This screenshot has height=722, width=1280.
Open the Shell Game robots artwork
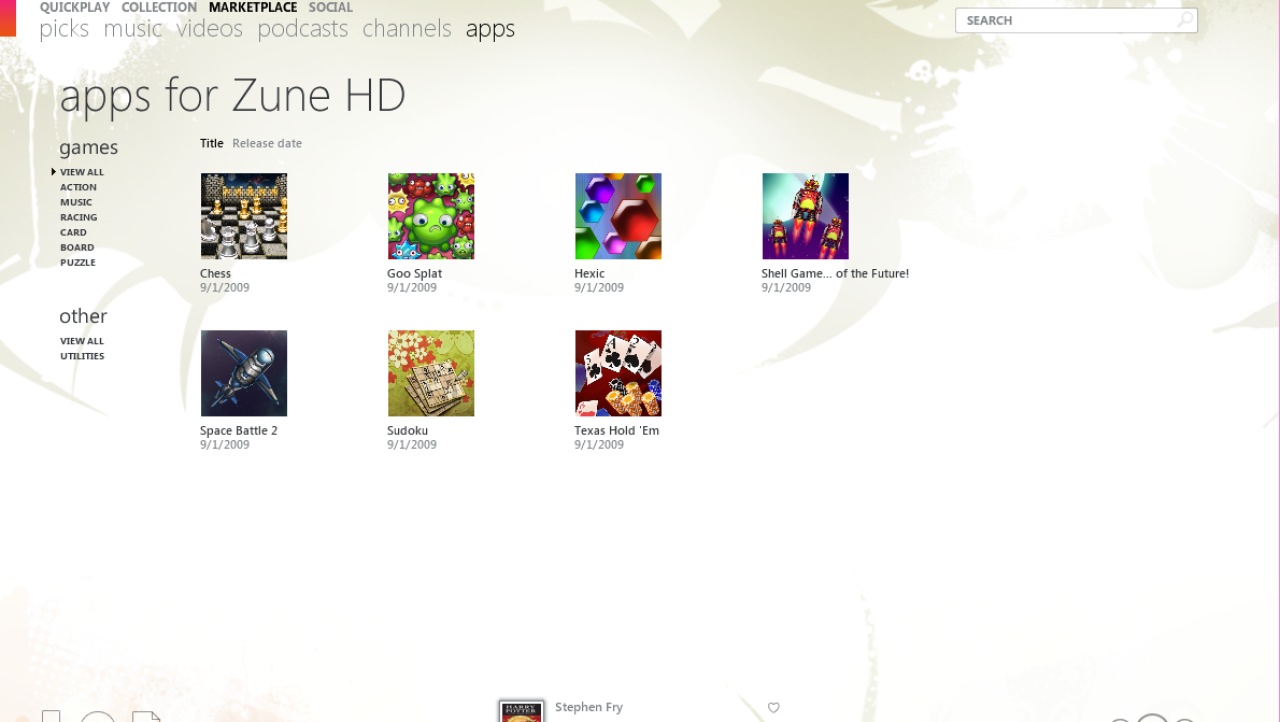tap(805, 216)
